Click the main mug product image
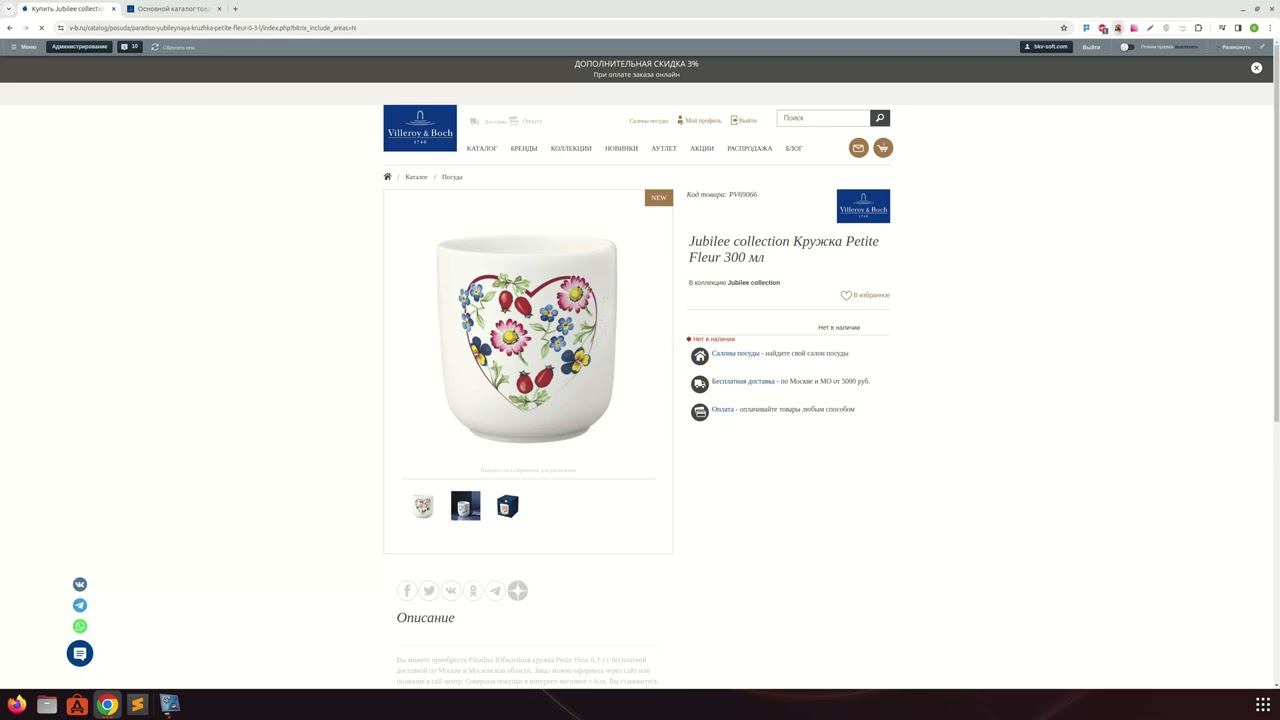The width and height of the screenshot is (1280, 720). coord(527,338)
